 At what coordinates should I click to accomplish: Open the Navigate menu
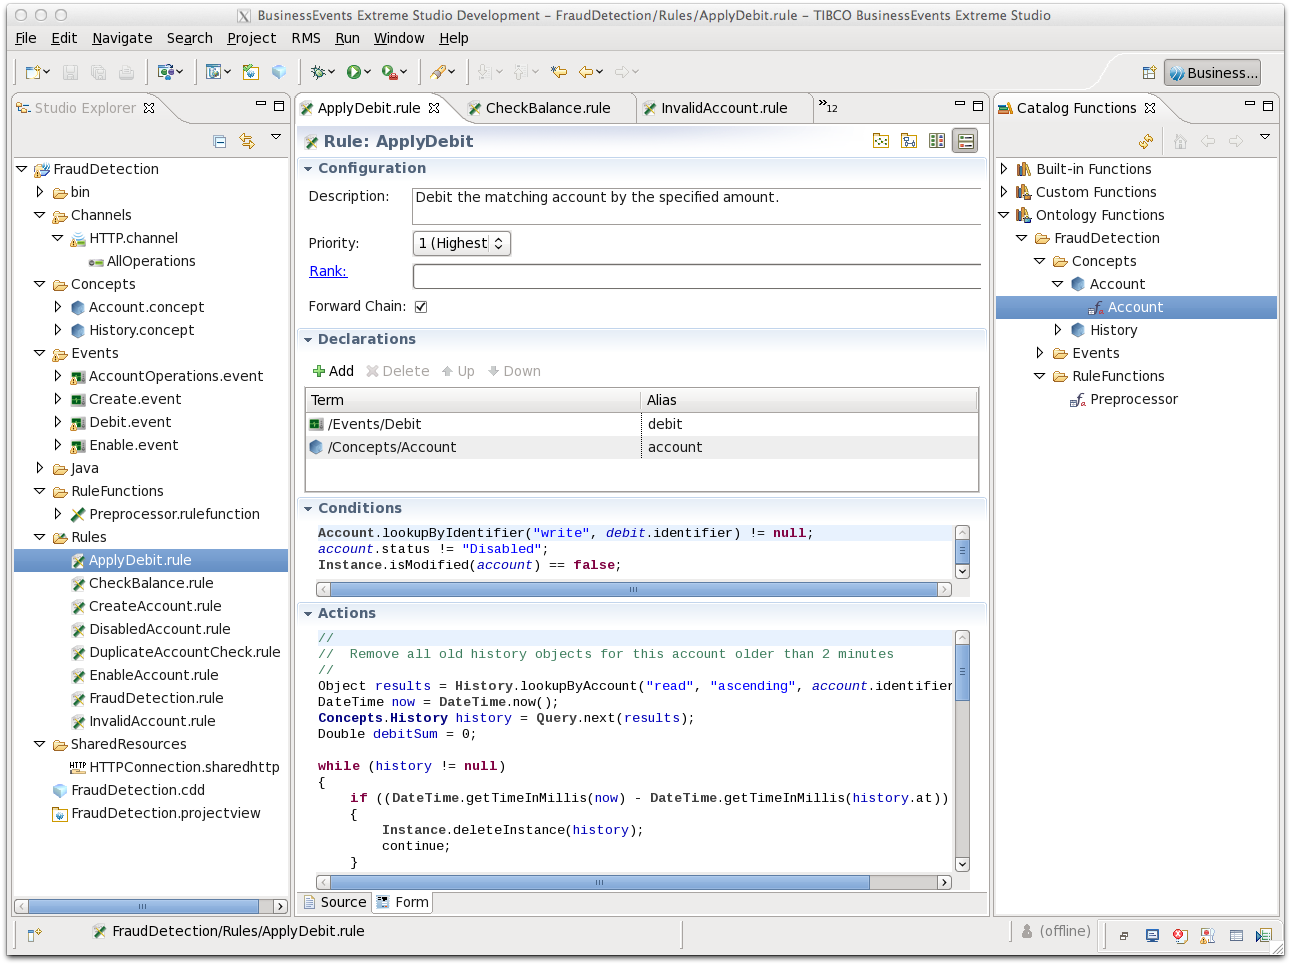[122, 38]
